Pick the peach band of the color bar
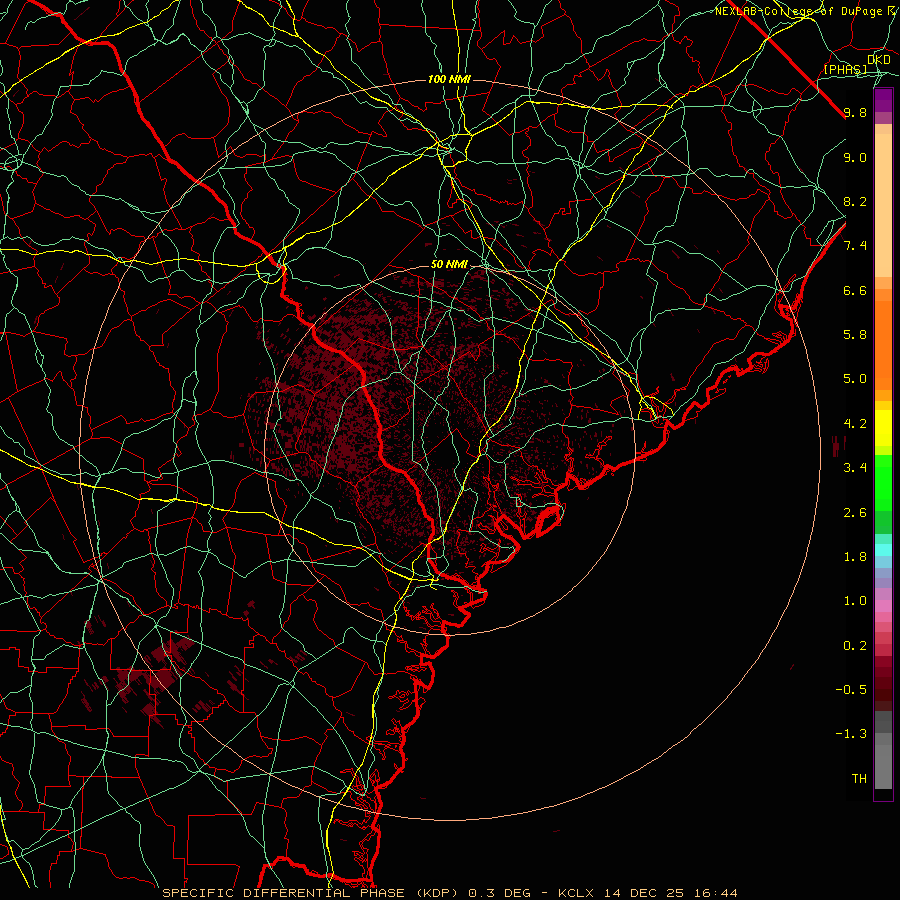Image resolution: width=900 pixels, height=900 pixels. point(883,205)
